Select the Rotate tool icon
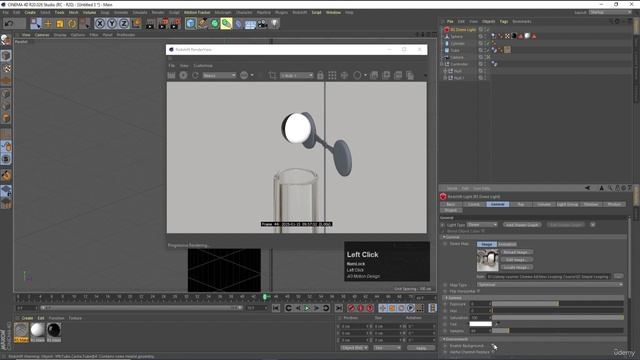Viewport: 640px width, 360px height. click(x=72, y=24)
